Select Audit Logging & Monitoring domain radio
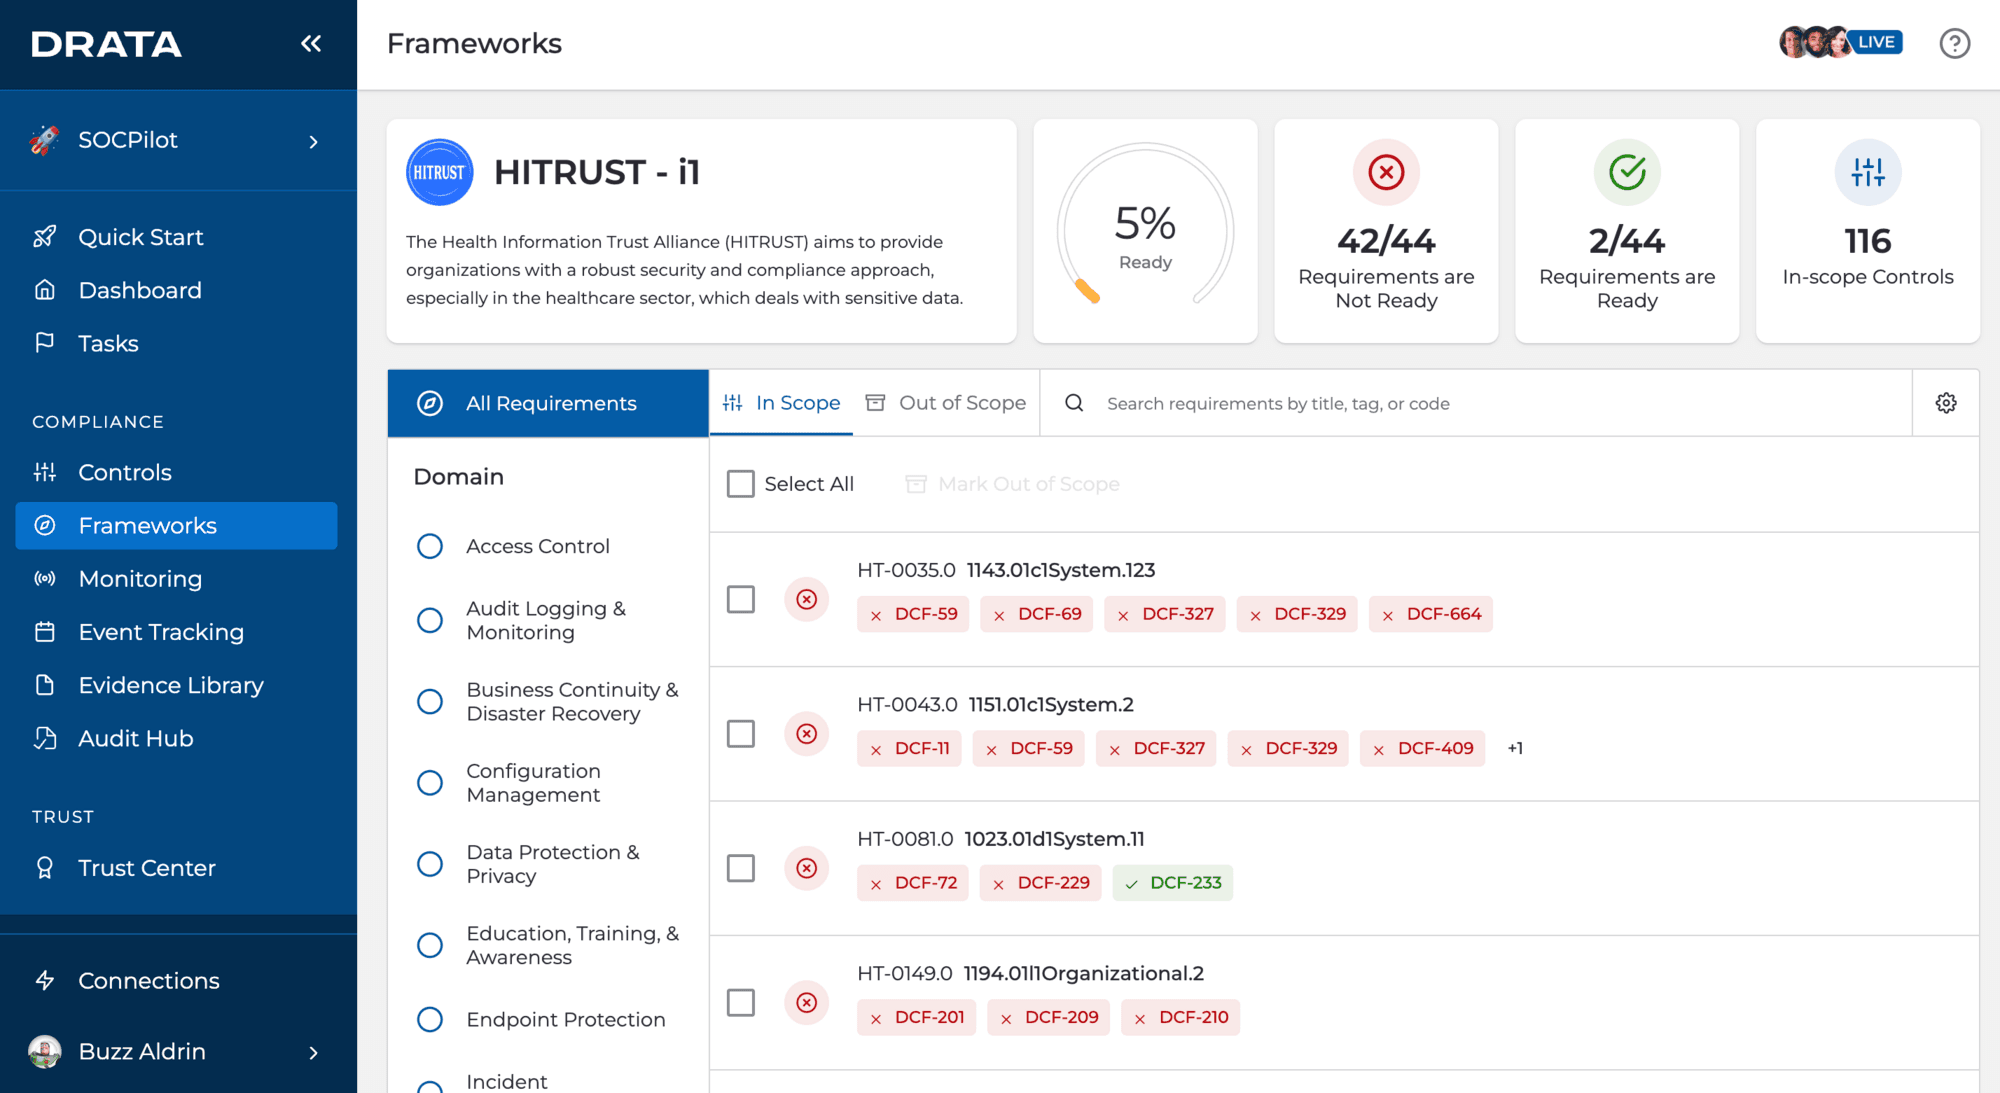2000x1093 pixels. 430,620
